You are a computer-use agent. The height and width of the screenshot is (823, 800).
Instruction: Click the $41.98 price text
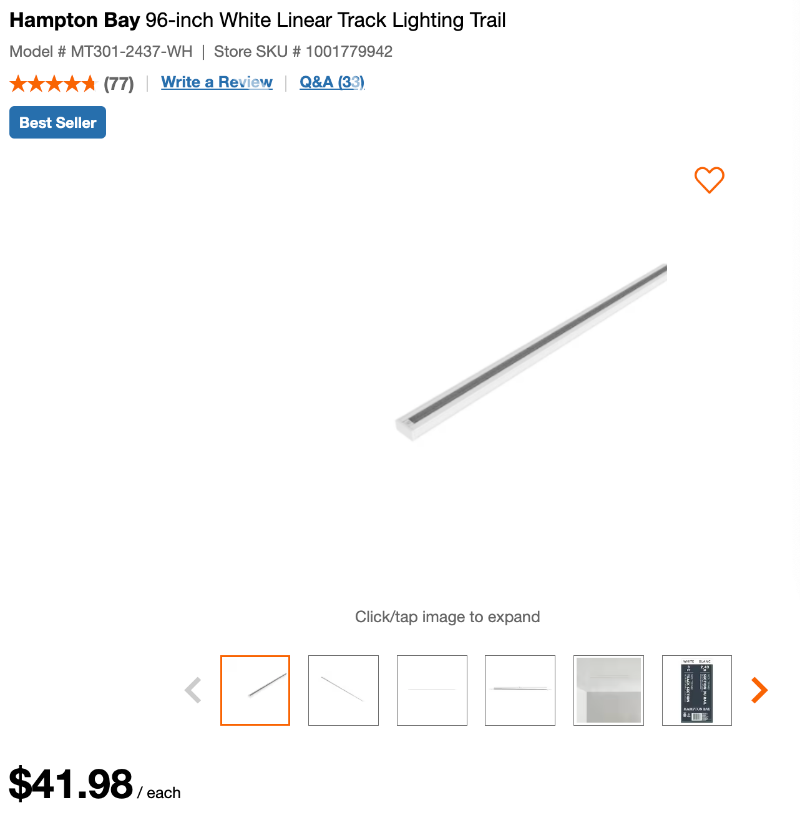click(71, 784)
